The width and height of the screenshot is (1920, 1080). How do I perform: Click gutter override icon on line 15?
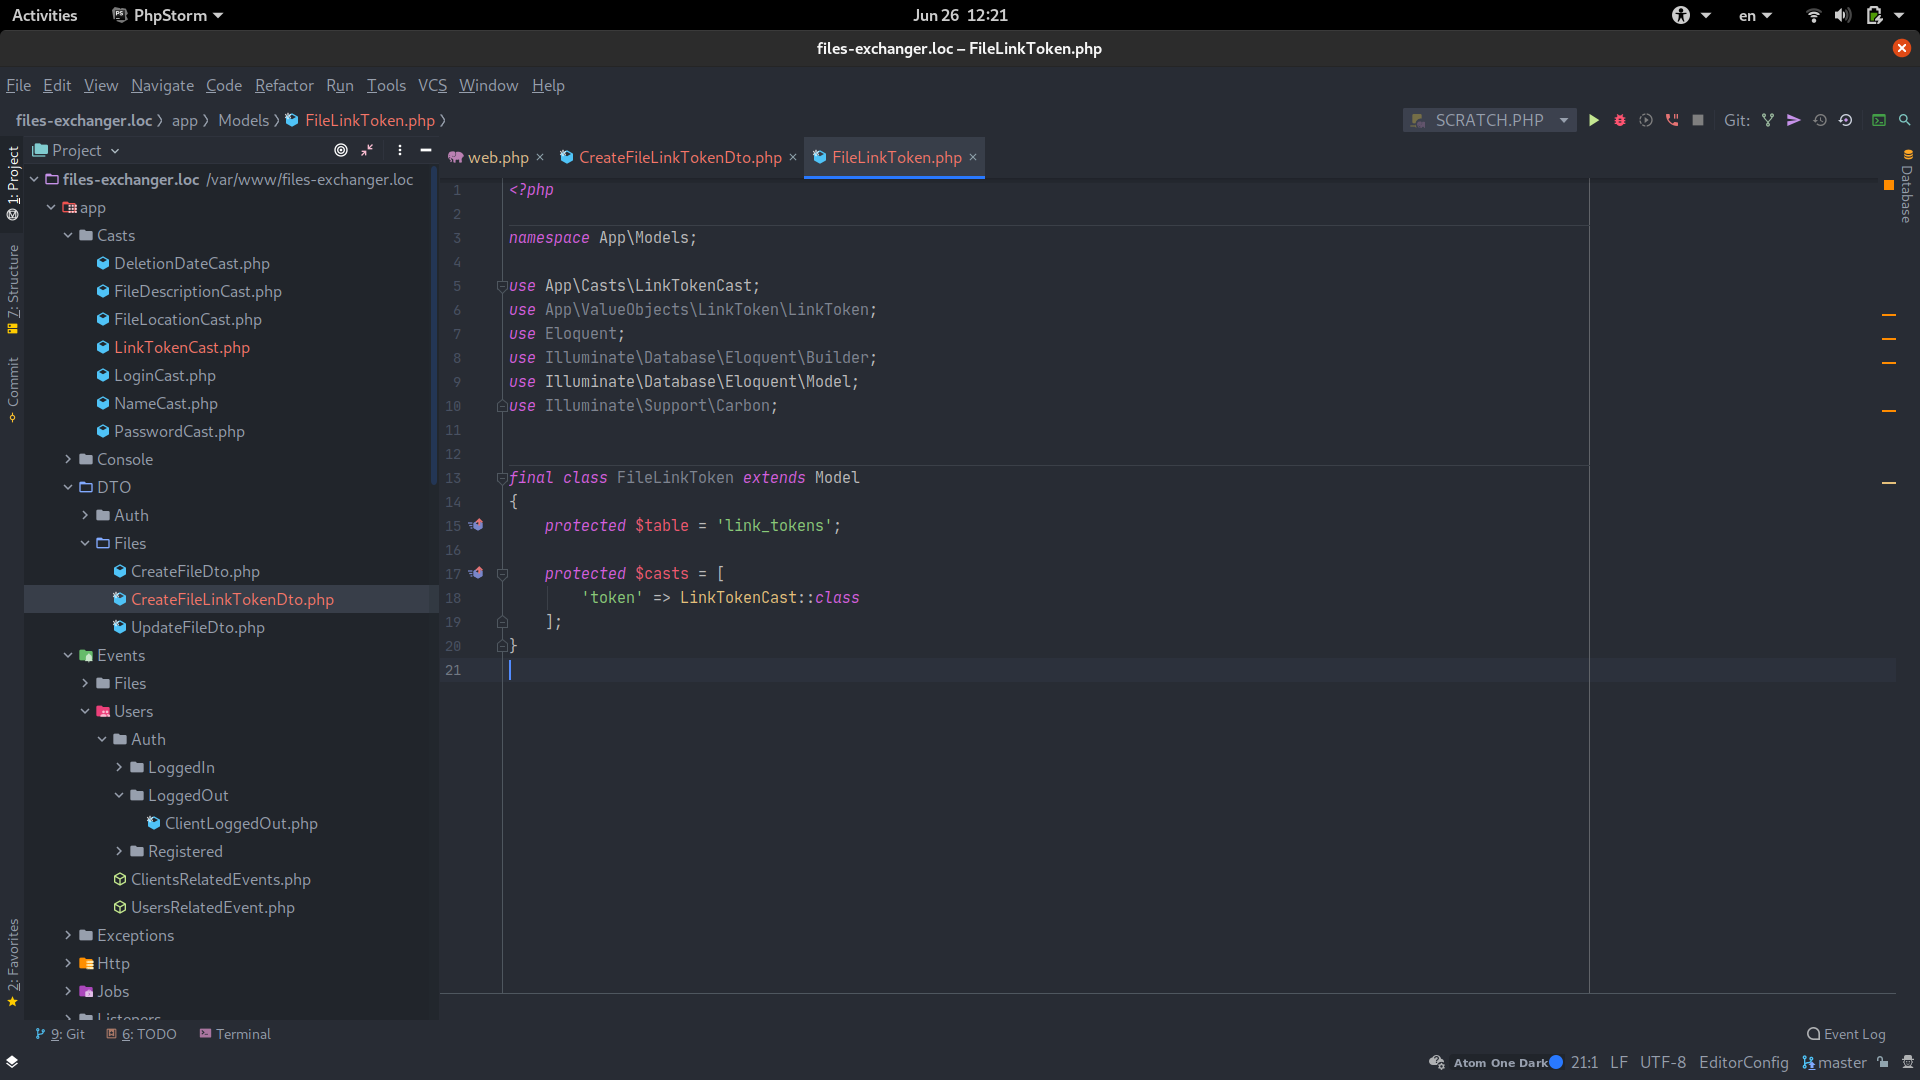(x=477, y=525)
